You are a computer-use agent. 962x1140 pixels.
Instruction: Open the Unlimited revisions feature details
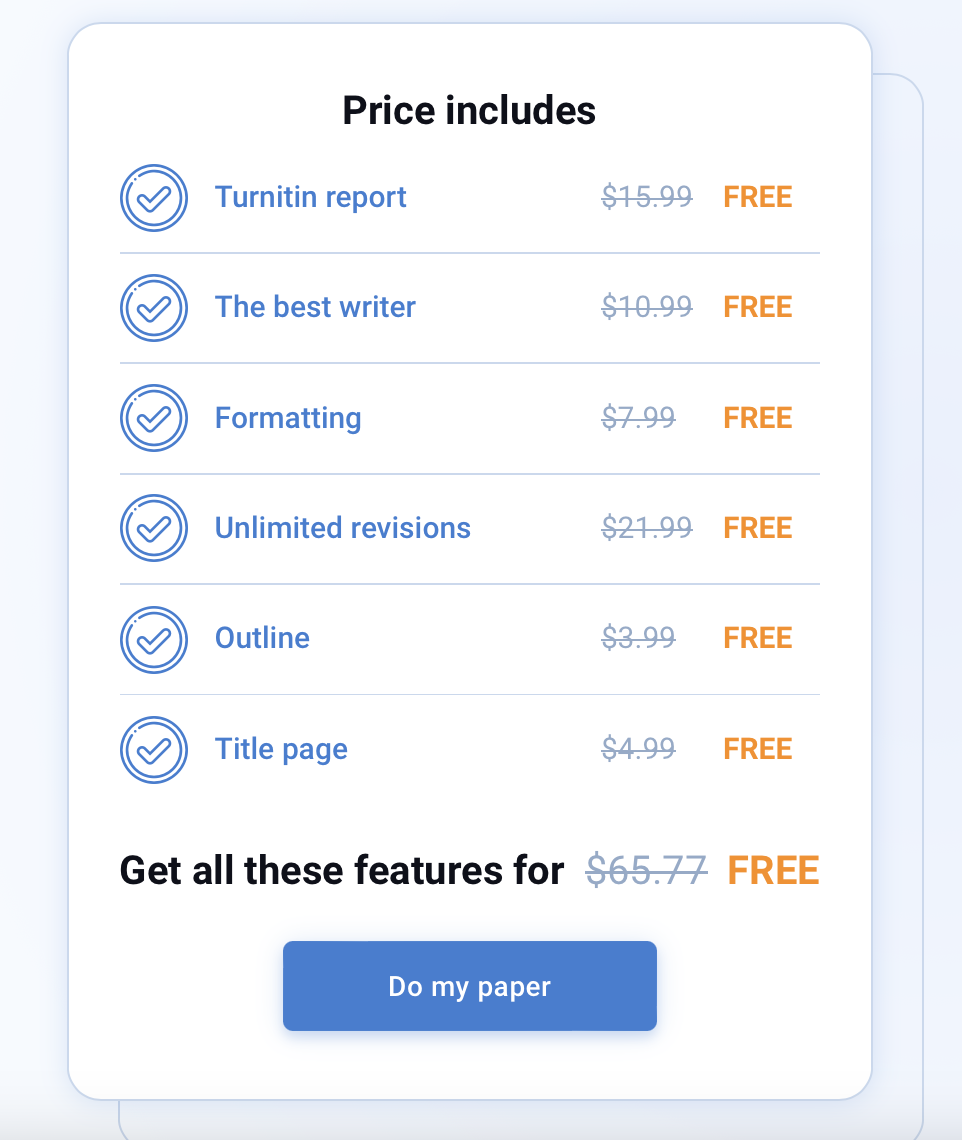pyautogui.click(x=342, y=528)
